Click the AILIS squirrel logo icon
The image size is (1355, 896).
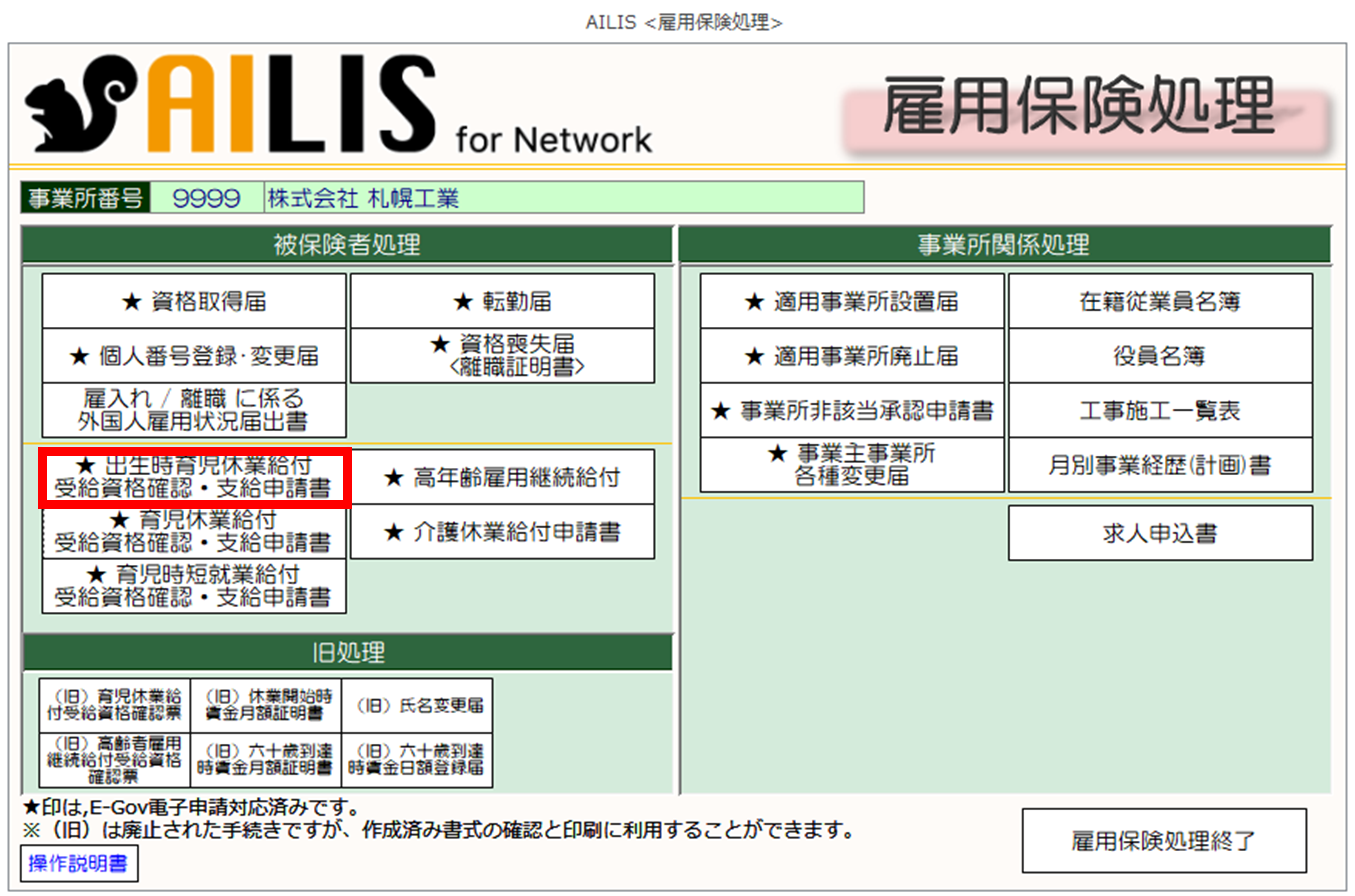tap(75, 105)
